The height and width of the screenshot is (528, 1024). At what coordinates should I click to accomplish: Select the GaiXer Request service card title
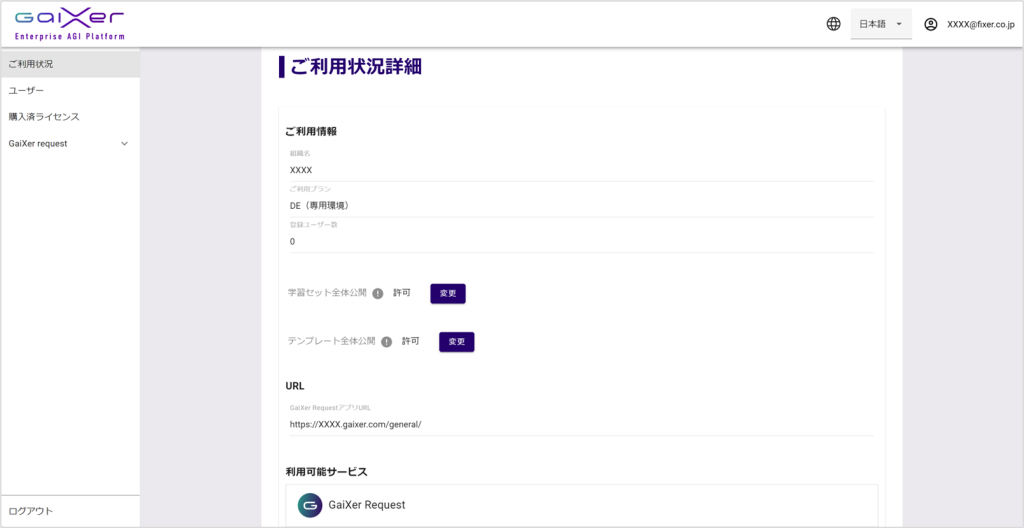pyautogui.click(x=367, y=505)
